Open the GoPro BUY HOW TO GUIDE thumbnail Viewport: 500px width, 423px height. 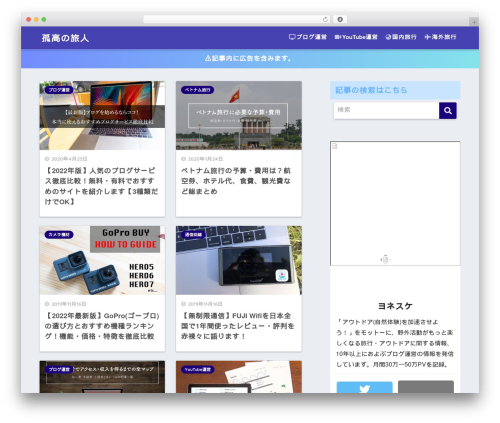click(102, 260)
